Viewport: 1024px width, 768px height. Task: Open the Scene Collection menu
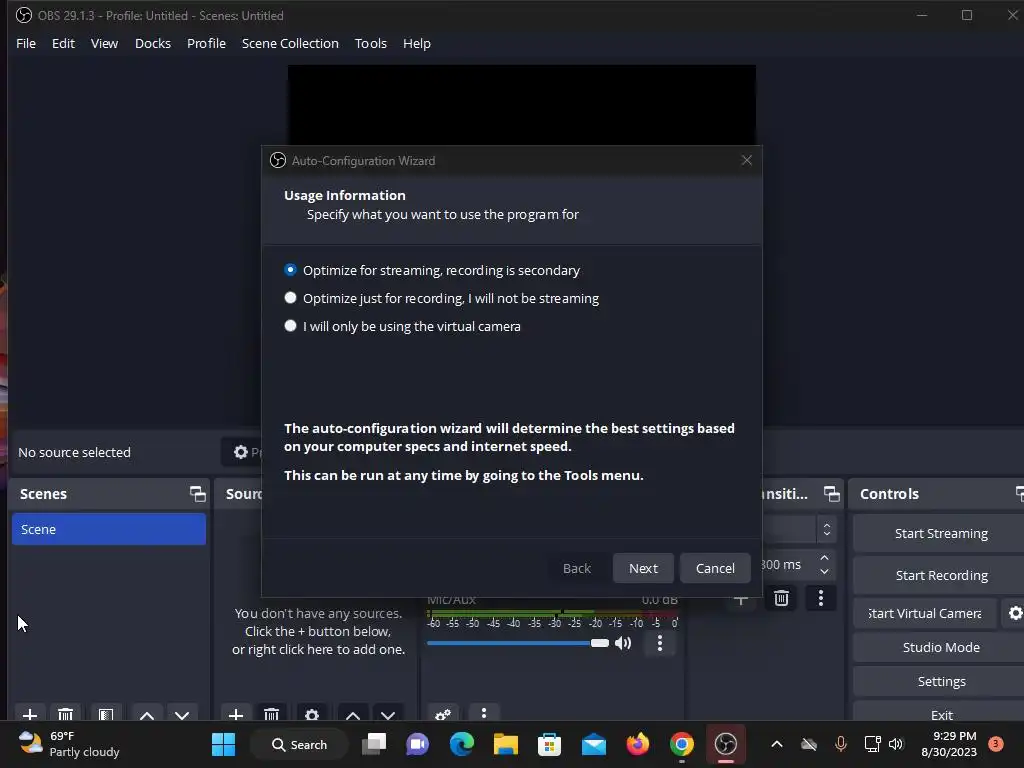[x=290, y=43]
